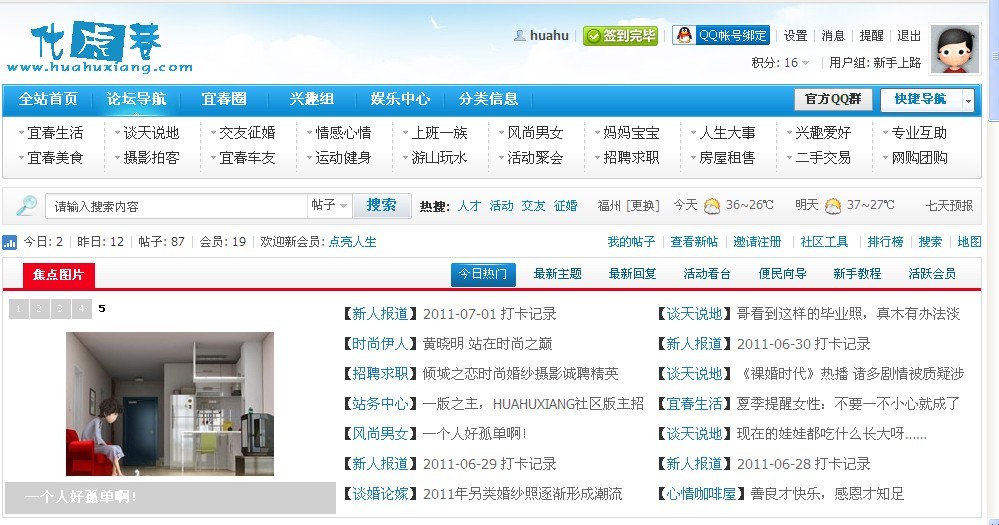
Task: Select slide 3 in focus picture pager
Action: (x=61, y=309)
